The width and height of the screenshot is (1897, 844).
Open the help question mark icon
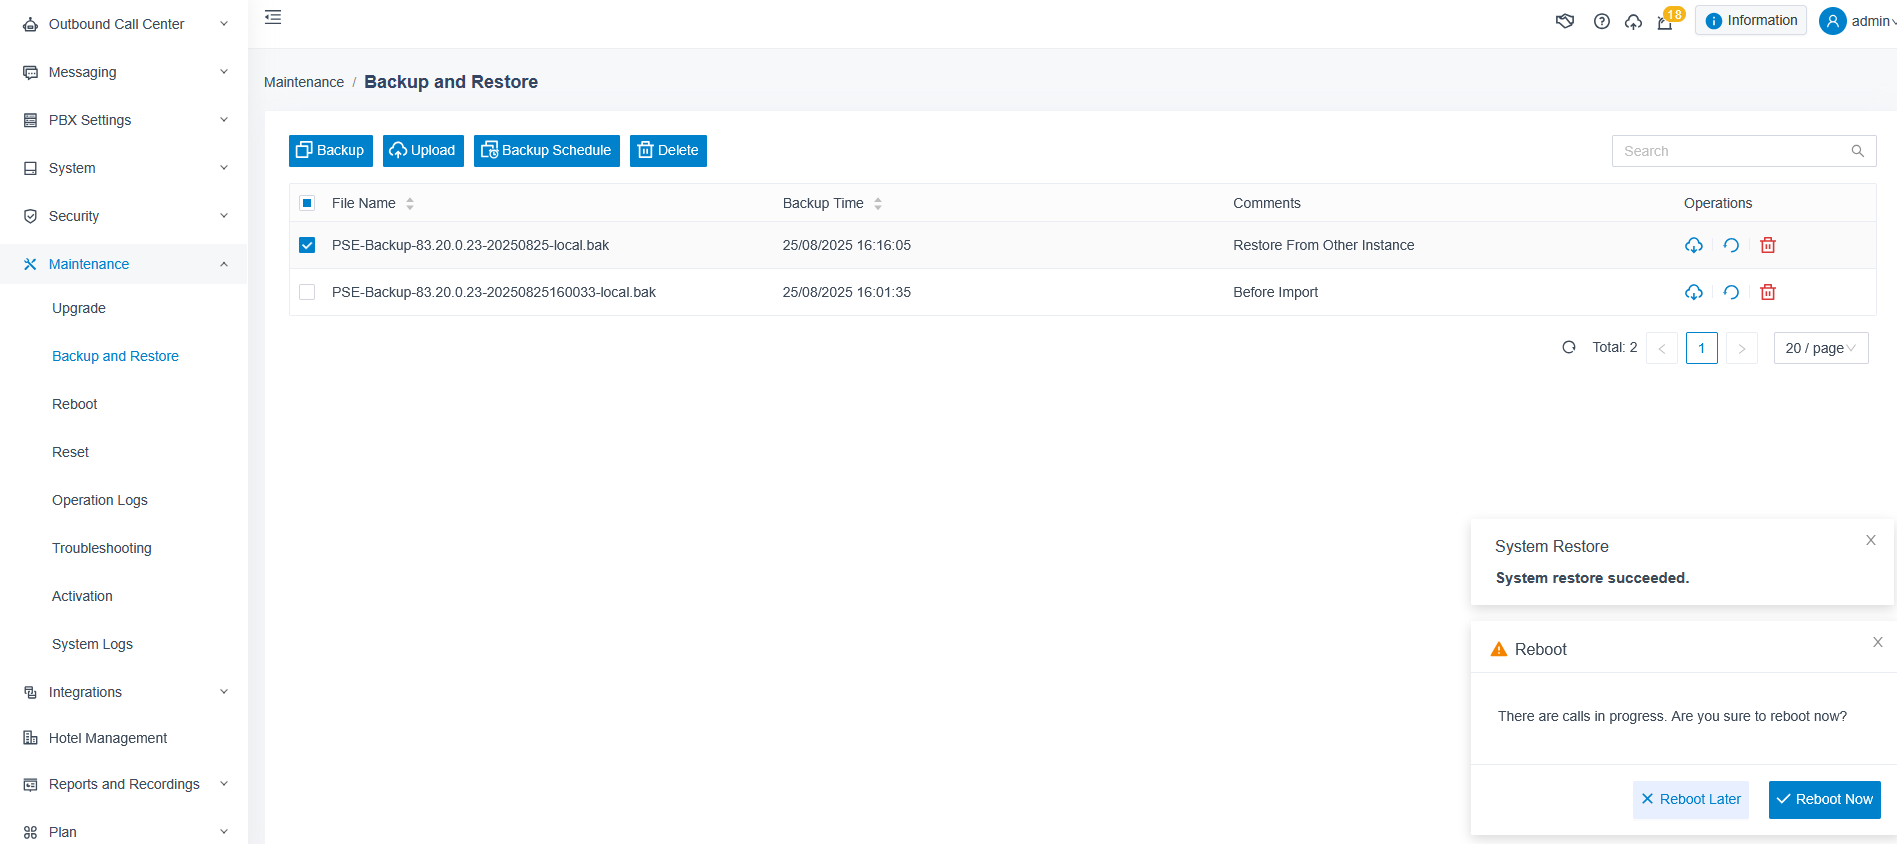coord(1601,21)
